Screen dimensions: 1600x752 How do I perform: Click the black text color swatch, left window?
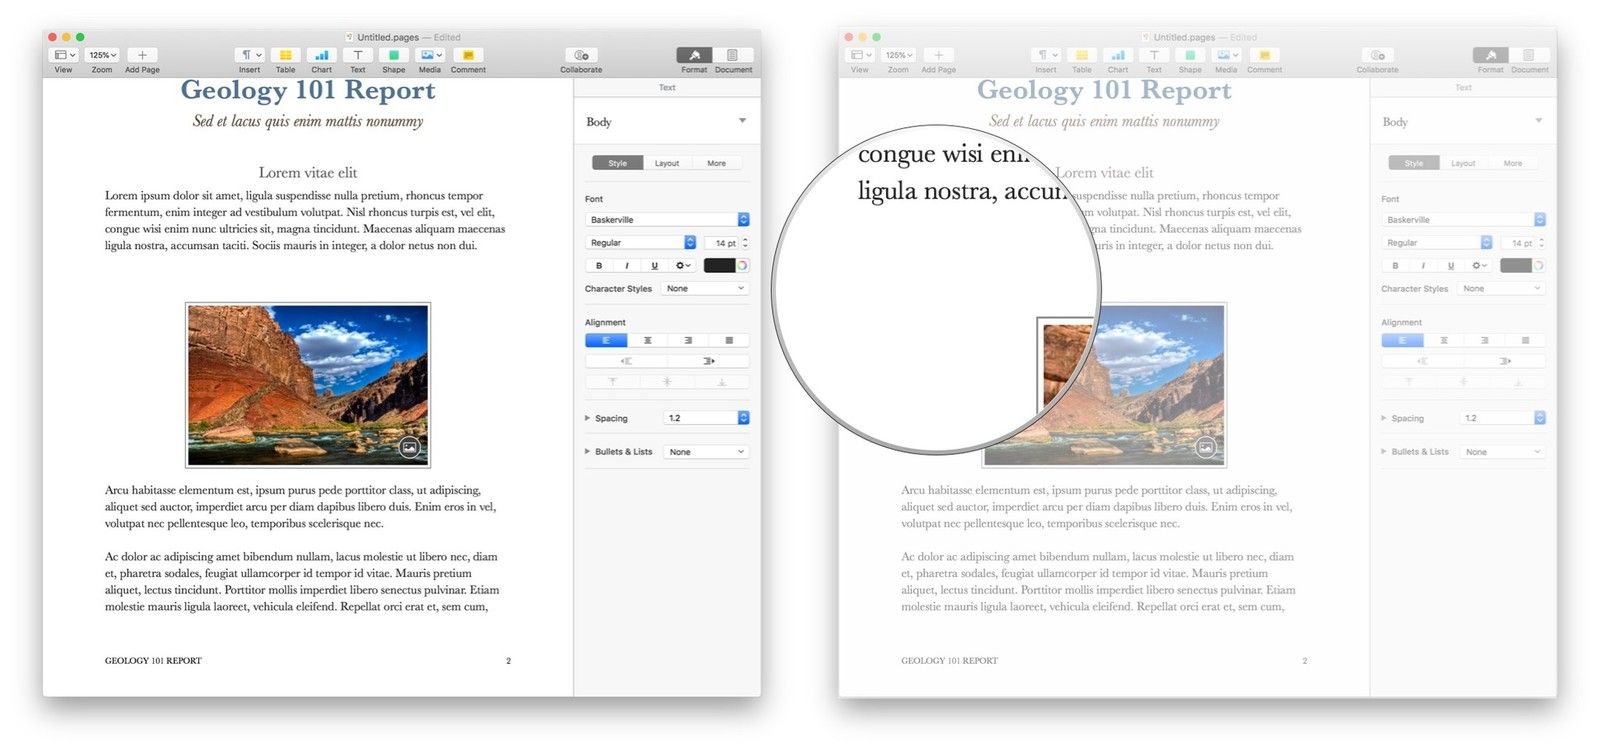(x=719, y=266)
